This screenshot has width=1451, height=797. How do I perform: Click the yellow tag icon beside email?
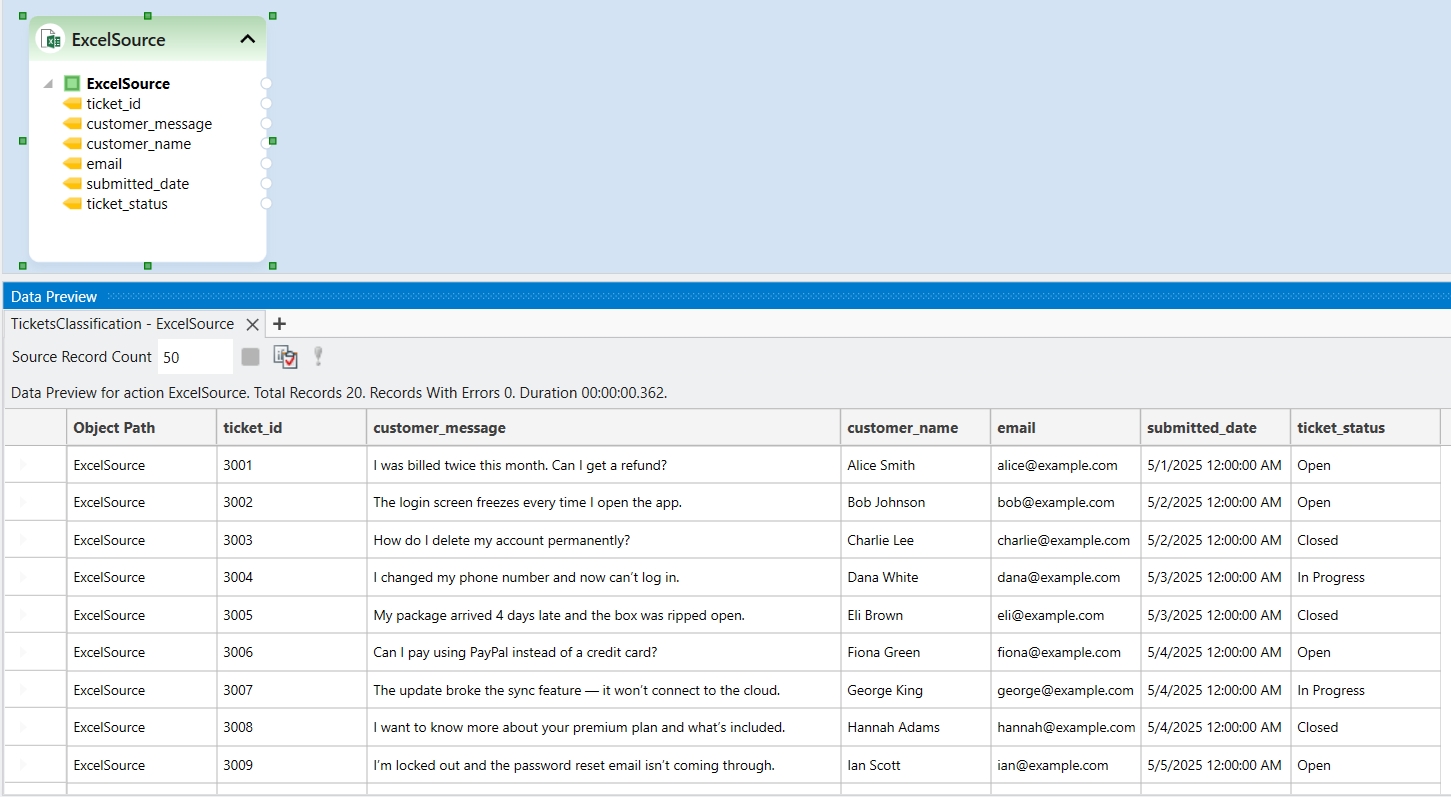click(72, 164)
